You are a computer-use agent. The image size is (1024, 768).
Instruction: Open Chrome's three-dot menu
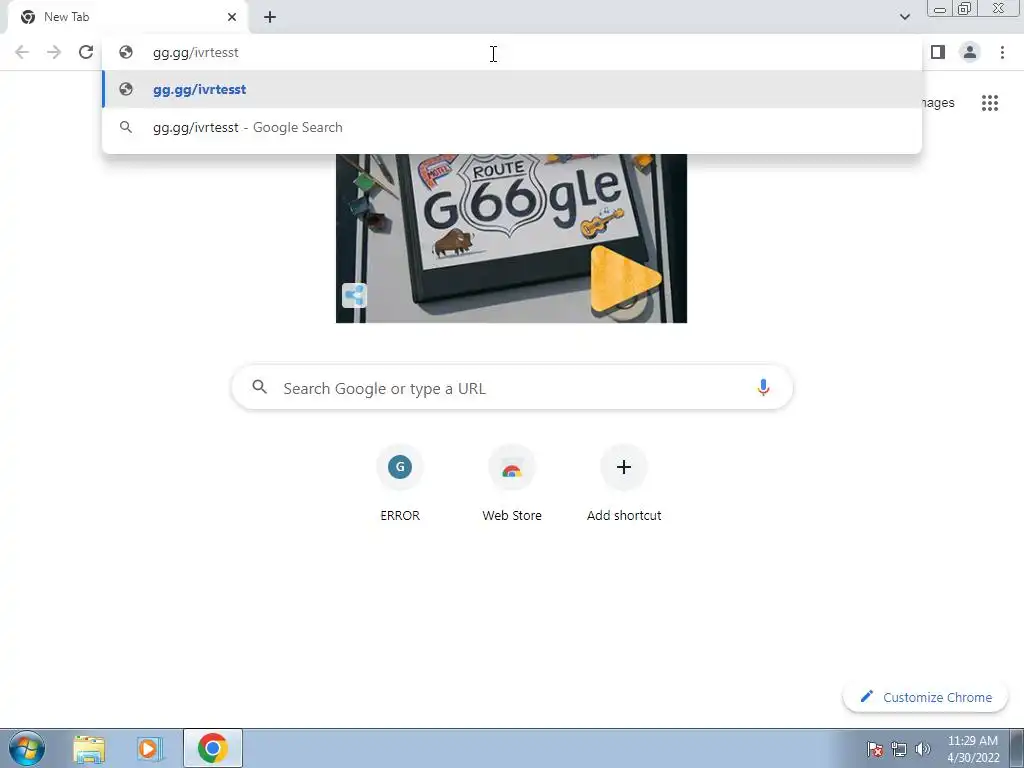[1002, 52]
